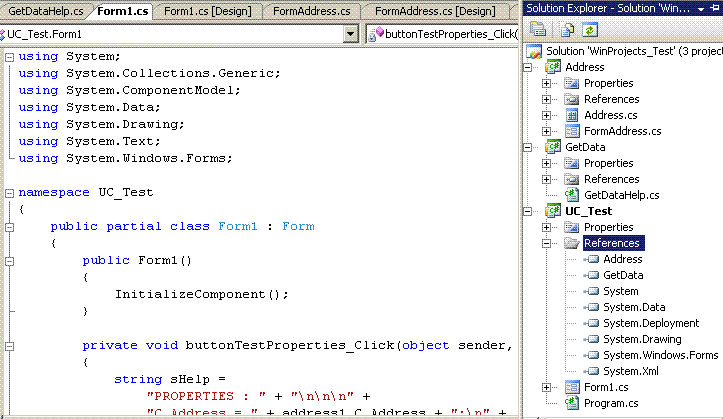The width and height of the screenshot is (723, 419).
Task: Select Properties under the UC_Test project
Action: tap(608, 227)
